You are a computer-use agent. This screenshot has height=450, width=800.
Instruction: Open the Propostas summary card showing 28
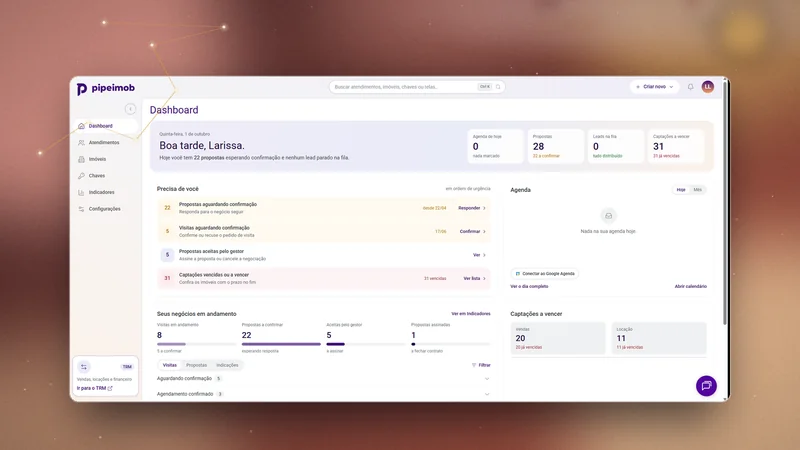point(556,146)
